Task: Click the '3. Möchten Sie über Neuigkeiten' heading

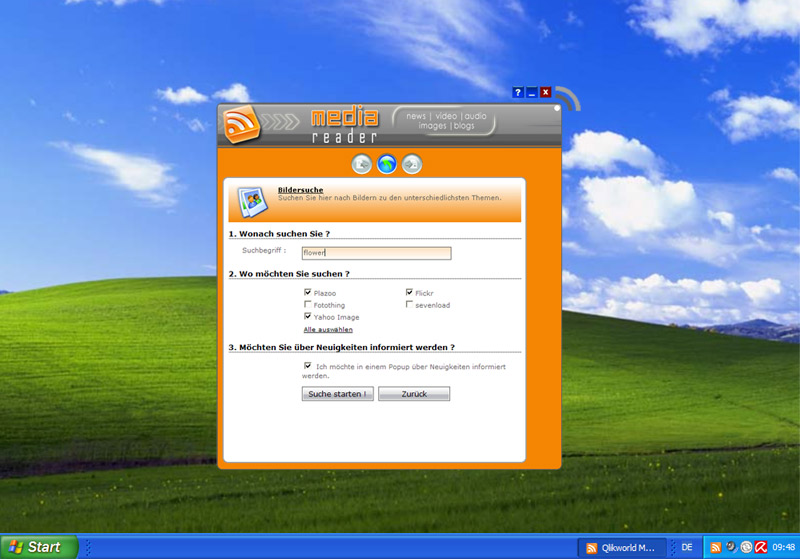Action: 341,347
